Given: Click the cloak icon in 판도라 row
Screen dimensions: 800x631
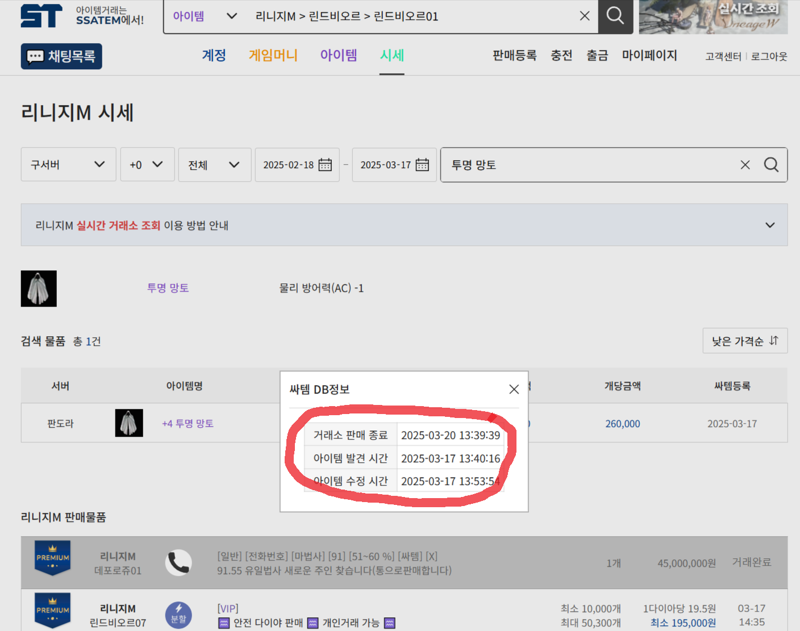Looking at the screenshot, I should 129,423.
